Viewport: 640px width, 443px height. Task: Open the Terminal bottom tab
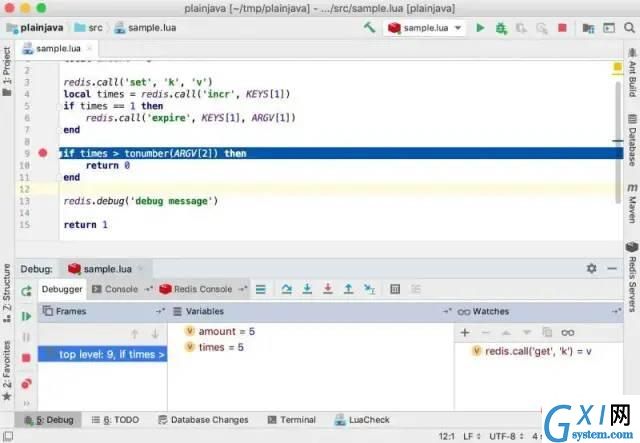[x=292, y=420]
